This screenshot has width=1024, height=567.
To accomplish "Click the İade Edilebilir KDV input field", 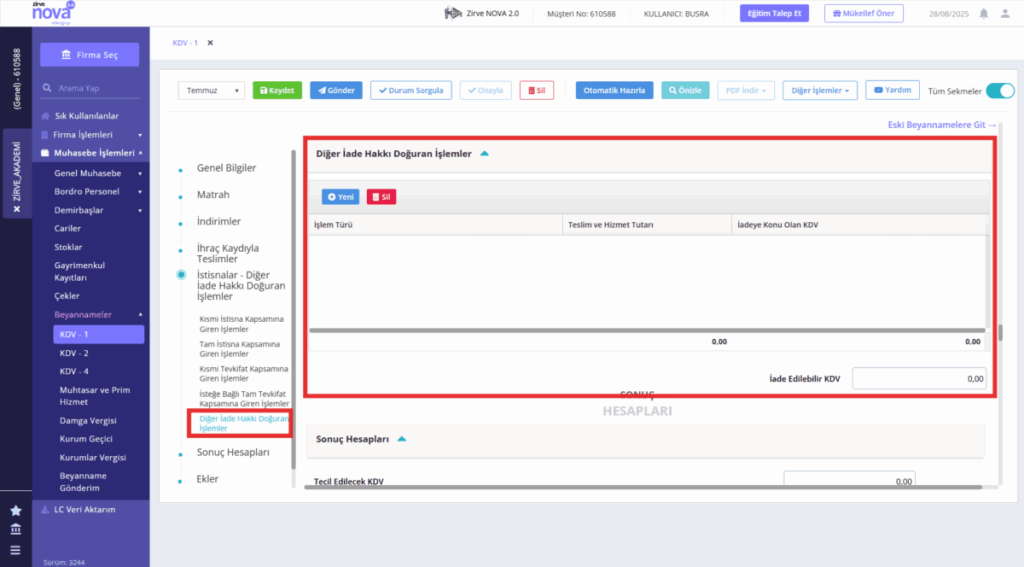I will point(919,379).
